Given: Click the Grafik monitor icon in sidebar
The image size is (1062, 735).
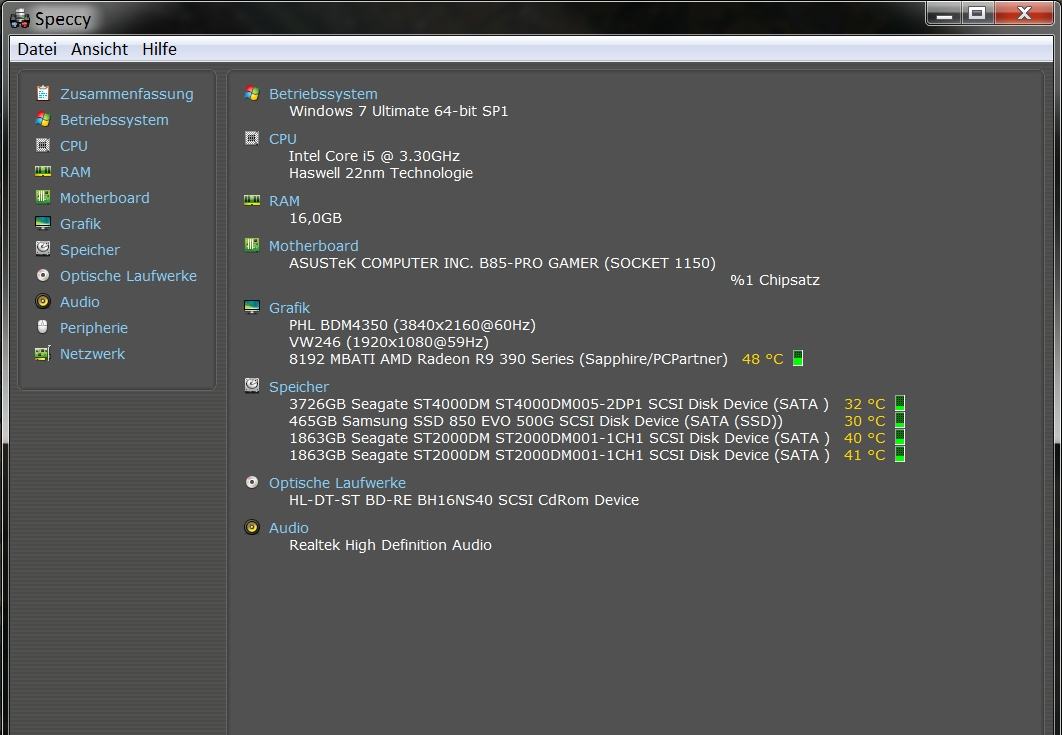Looking at the screenshot, I should [x=43, y=223].
